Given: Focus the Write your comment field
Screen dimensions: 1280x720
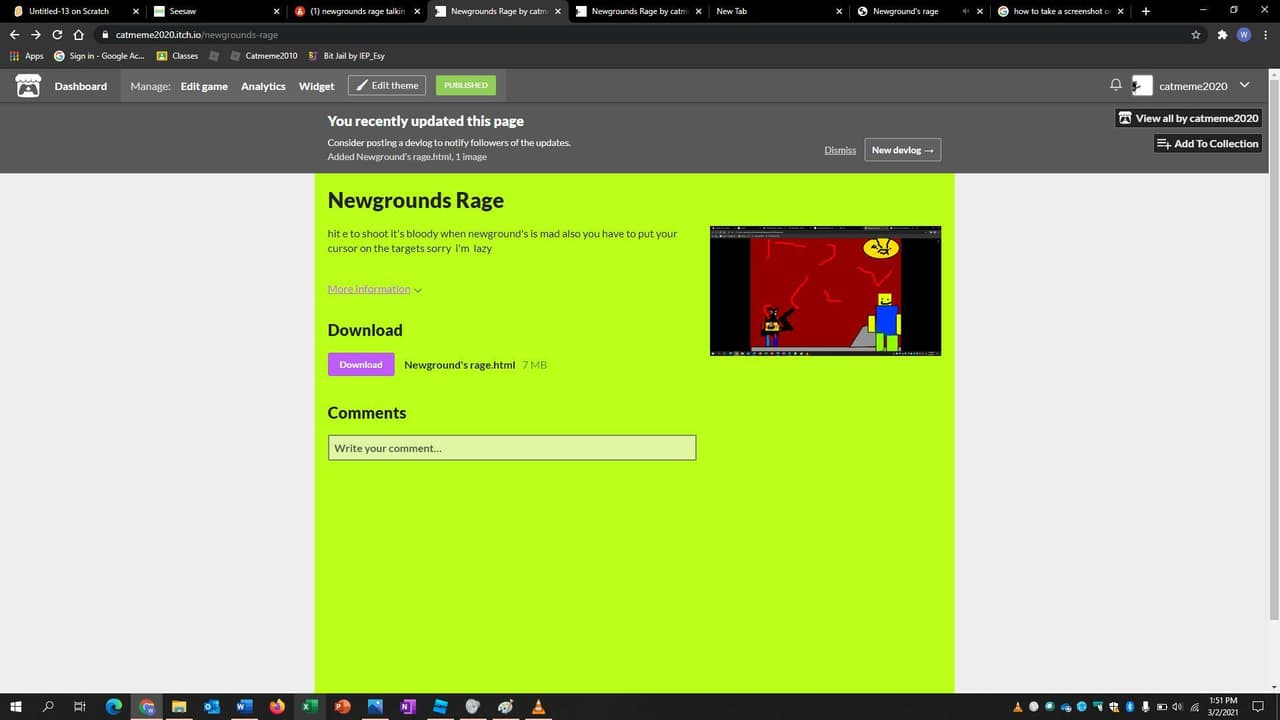Looking at the screenshot, I should point(512,448).
